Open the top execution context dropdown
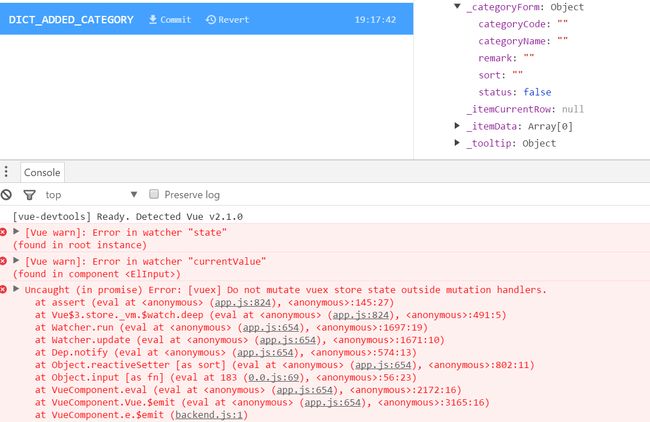The width and height of the screenshot is (650, 422). [x=91, y=195]
